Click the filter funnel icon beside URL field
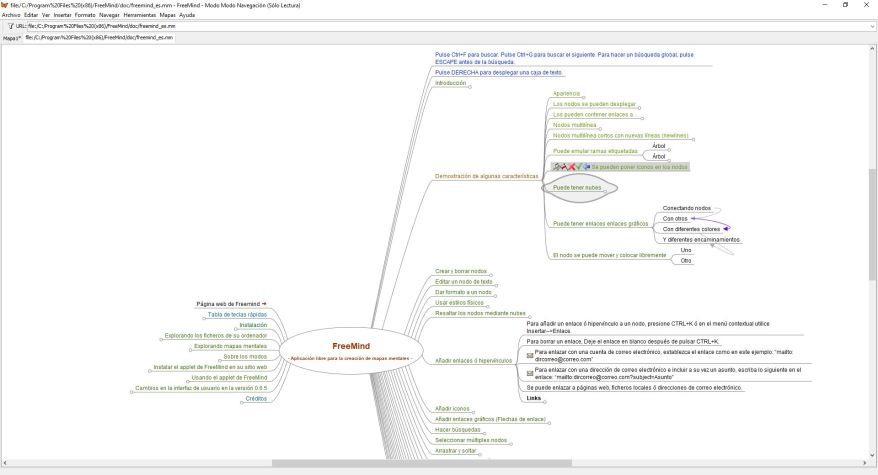The image size is (878, 475). tap(10, 26)
